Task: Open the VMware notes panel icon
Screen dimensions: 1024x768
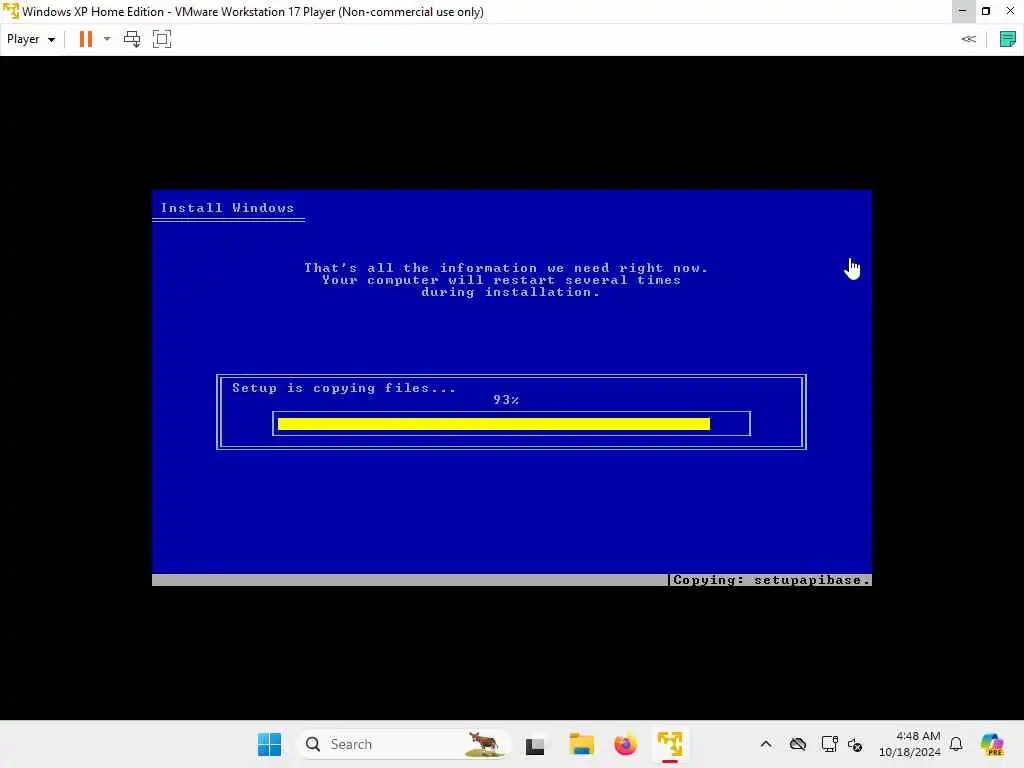Action: (1008, 39)
